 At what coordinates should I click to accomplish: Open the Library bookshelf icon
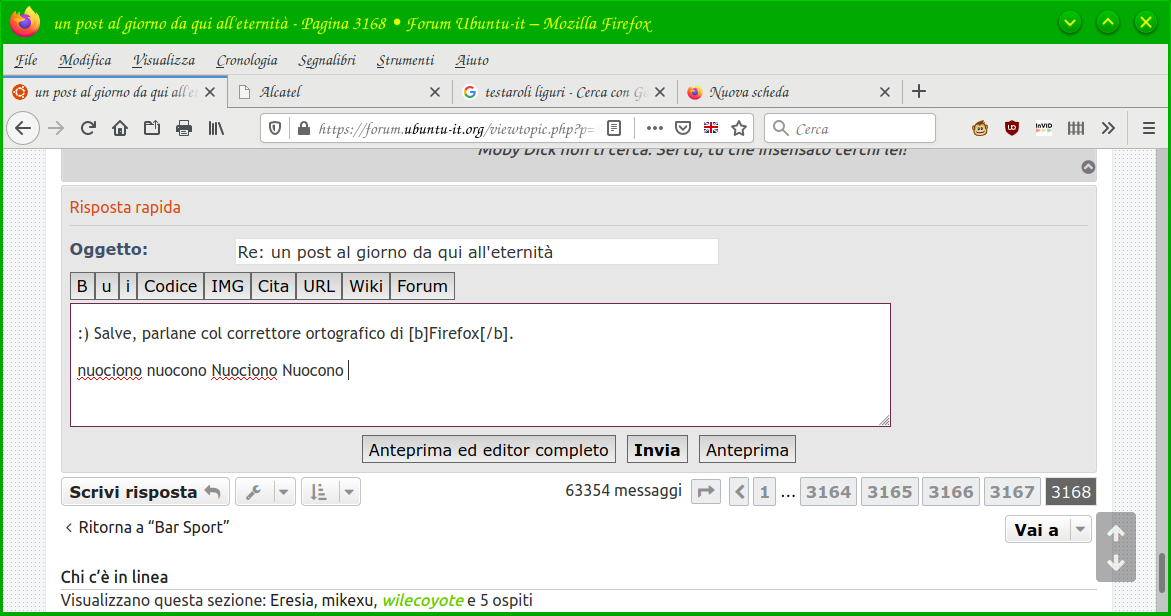coord(216,128)
